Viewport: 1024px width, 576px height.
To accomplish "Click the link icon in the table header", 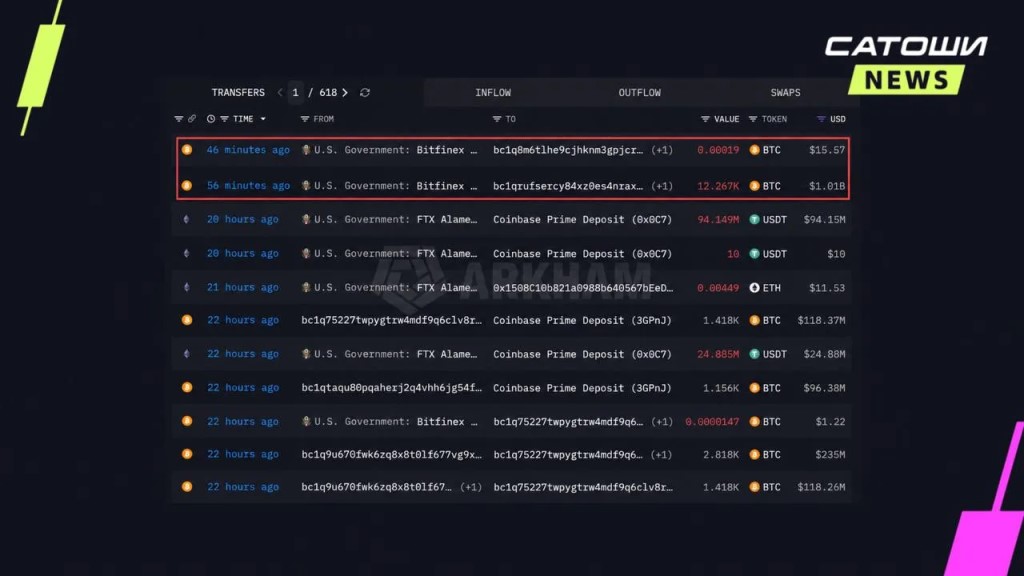I will 191,119.
